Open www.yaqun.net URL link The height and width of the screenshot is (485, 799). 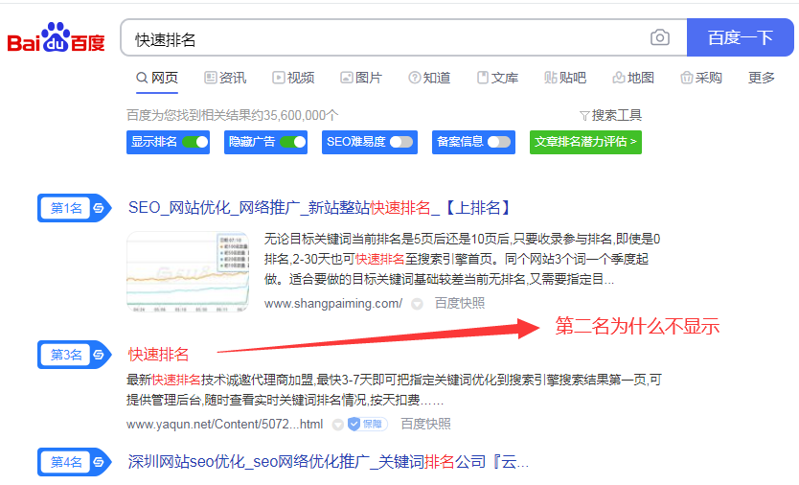[225, 424]
